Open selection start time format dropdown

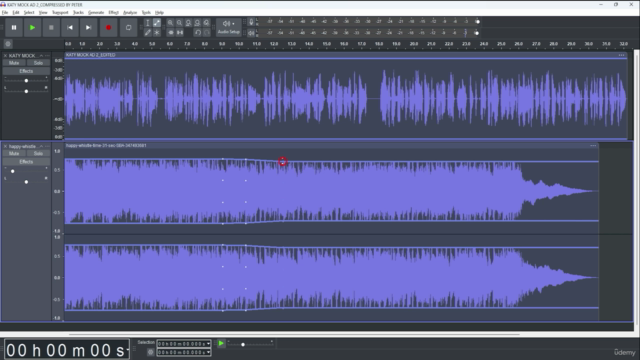point(208,344)
